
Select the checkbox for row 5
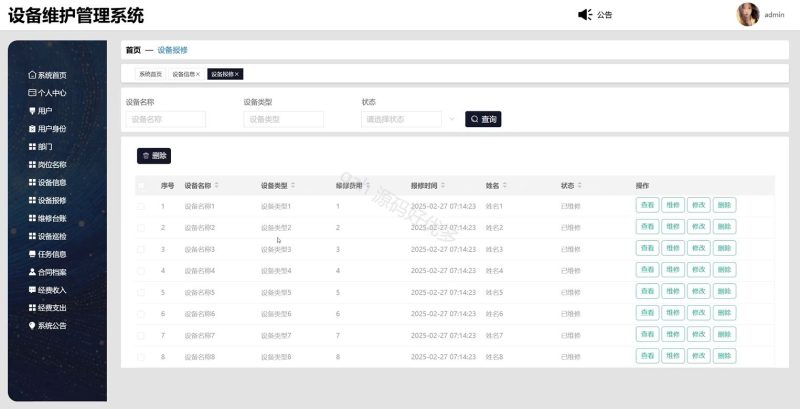141,292
